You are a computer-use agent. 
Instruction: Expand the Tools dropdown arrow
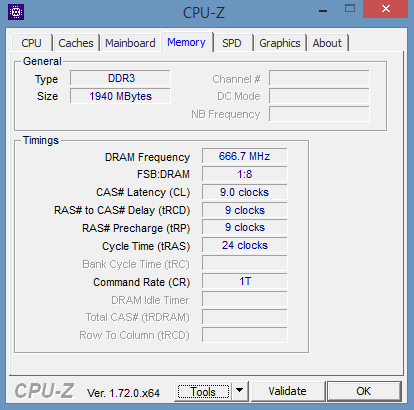pos(240,391)
